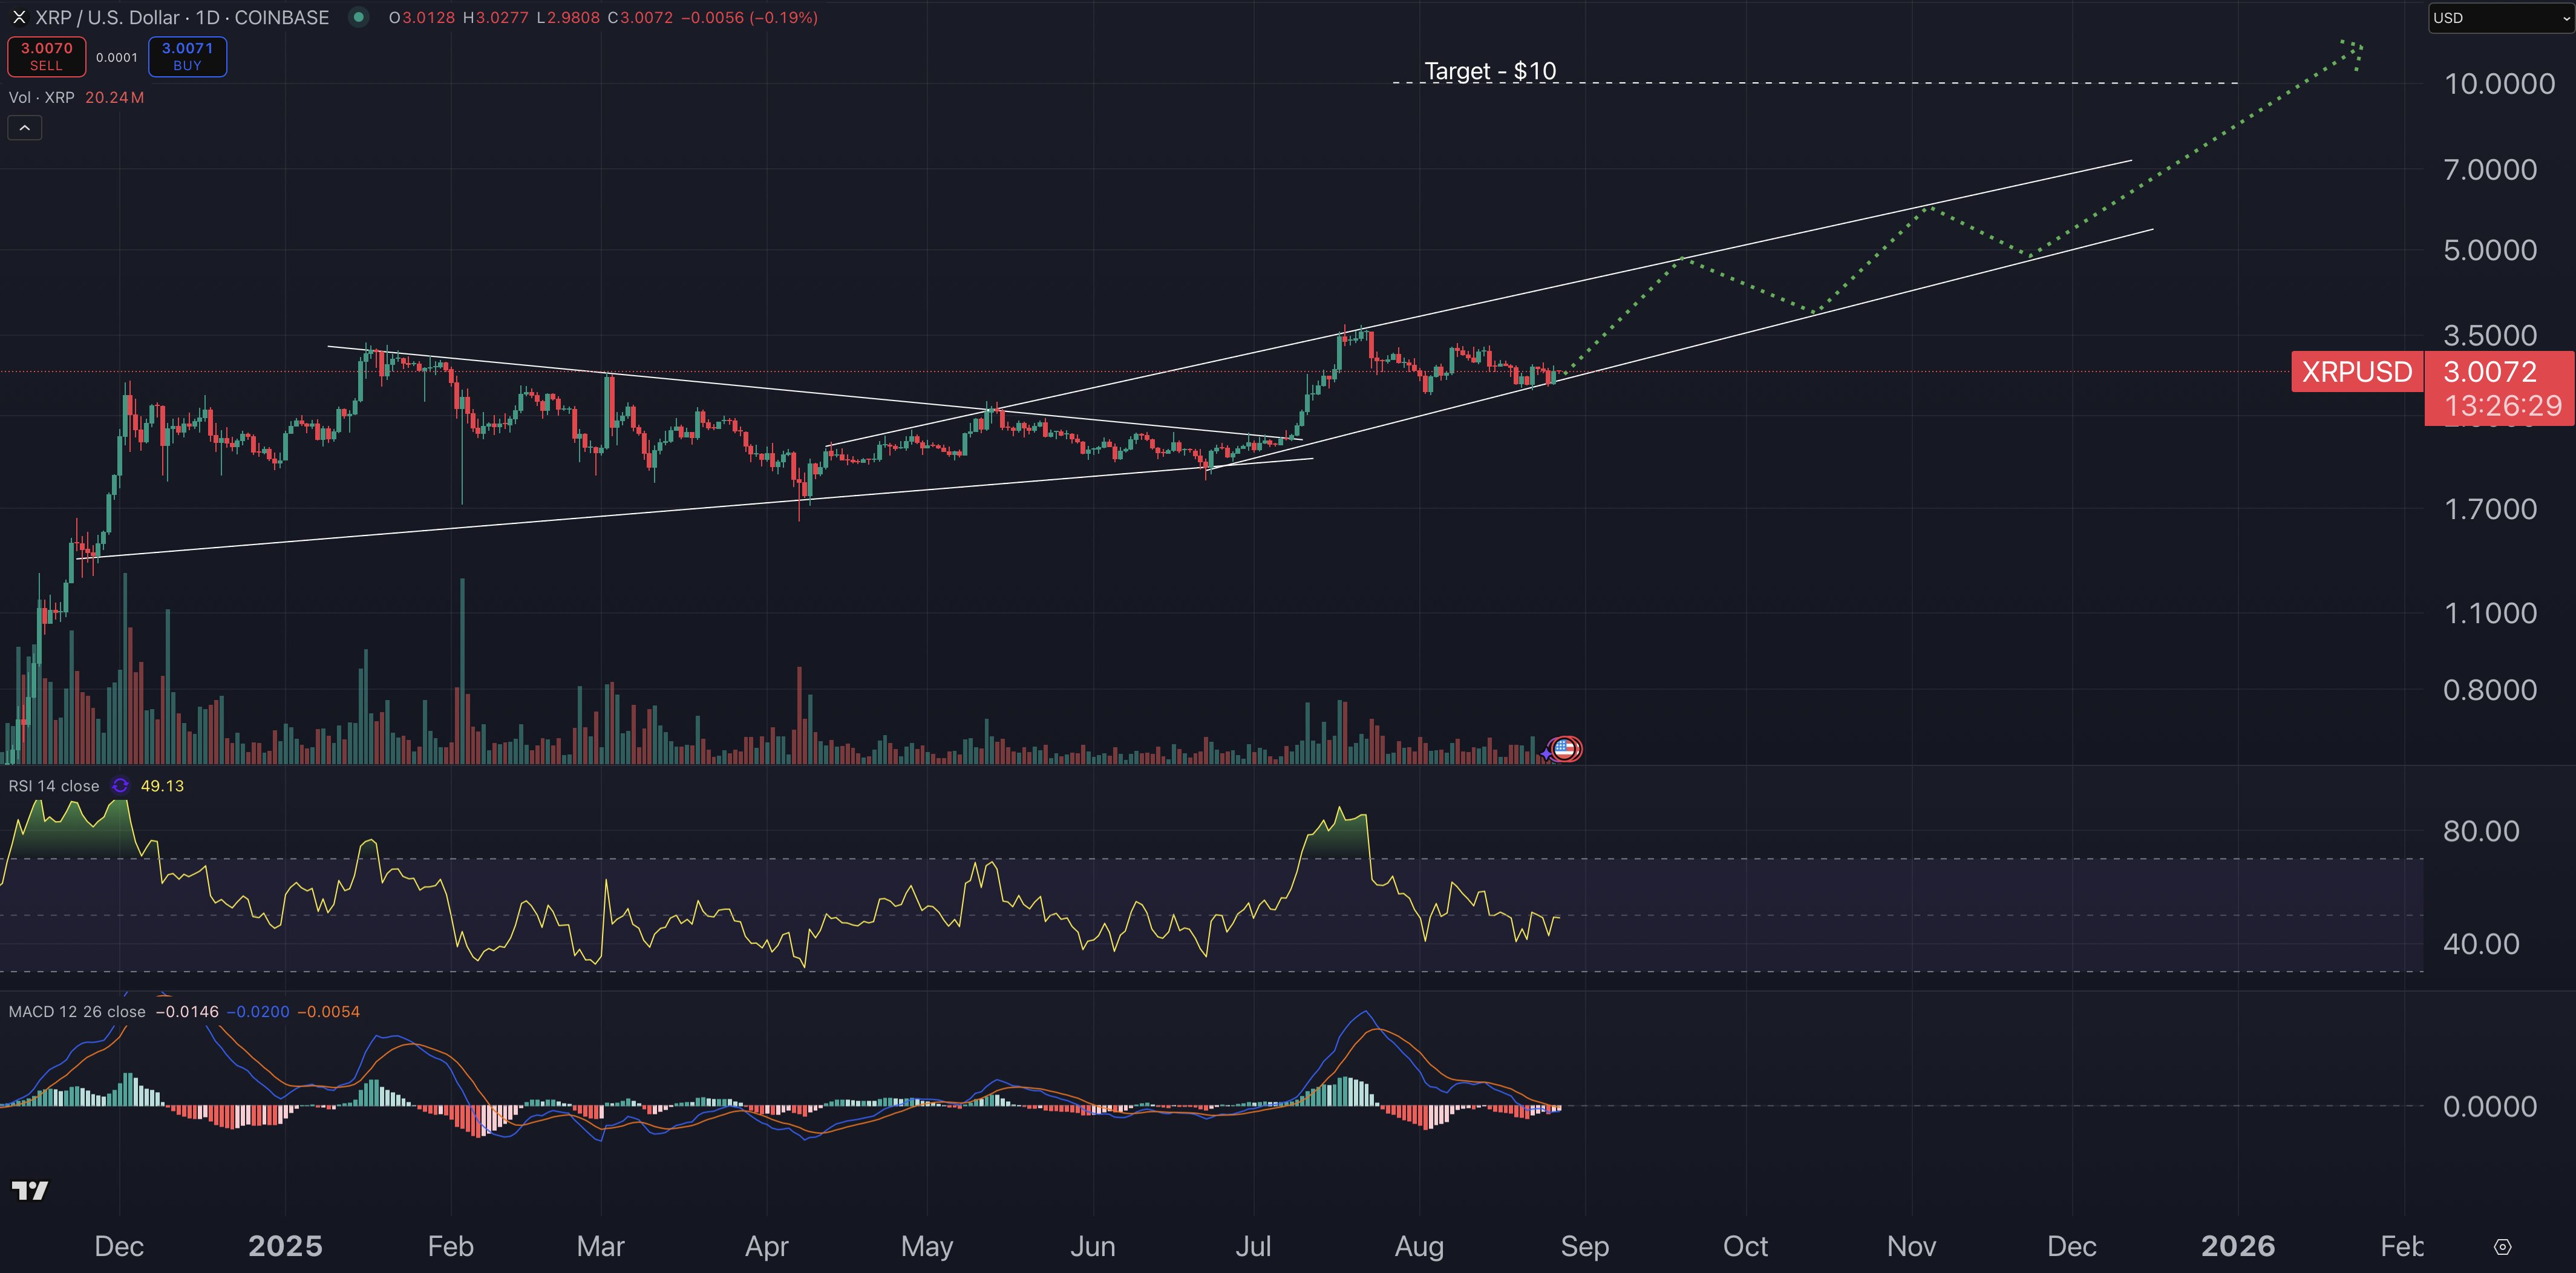Image resolution: width=2576 pixels, height=1273 pixels.
Task: Click the countdown 13:26:29 label
Action: pyautogui.click(x=2503, y=405)
